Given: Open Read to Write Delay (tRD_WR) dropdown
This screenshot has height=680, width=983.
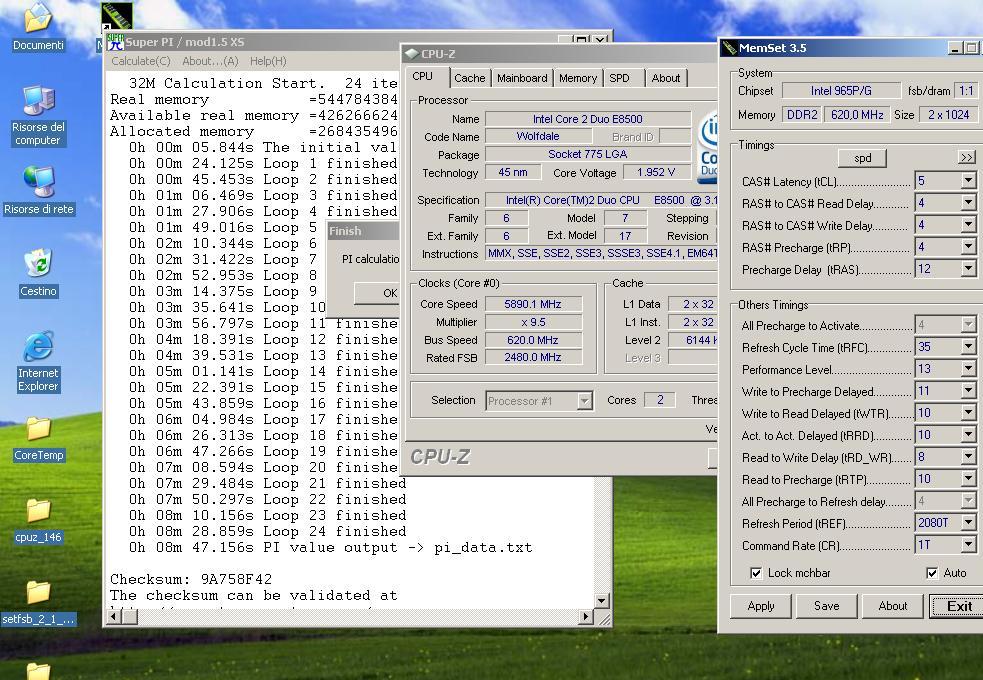Looking at the screenshot, I should point(968,457).
